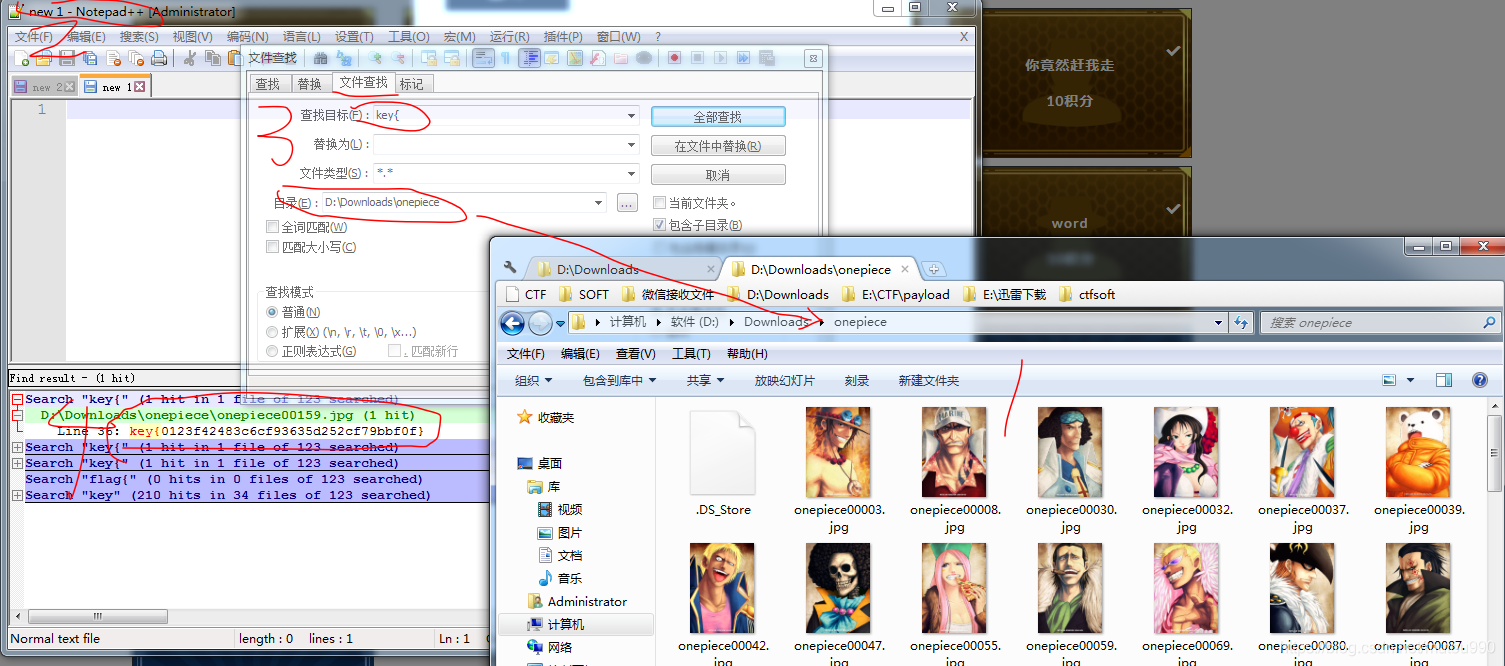Click the 取消 cancel button
The width and height of the screenshot is (1505, 666).
[718, 175]
